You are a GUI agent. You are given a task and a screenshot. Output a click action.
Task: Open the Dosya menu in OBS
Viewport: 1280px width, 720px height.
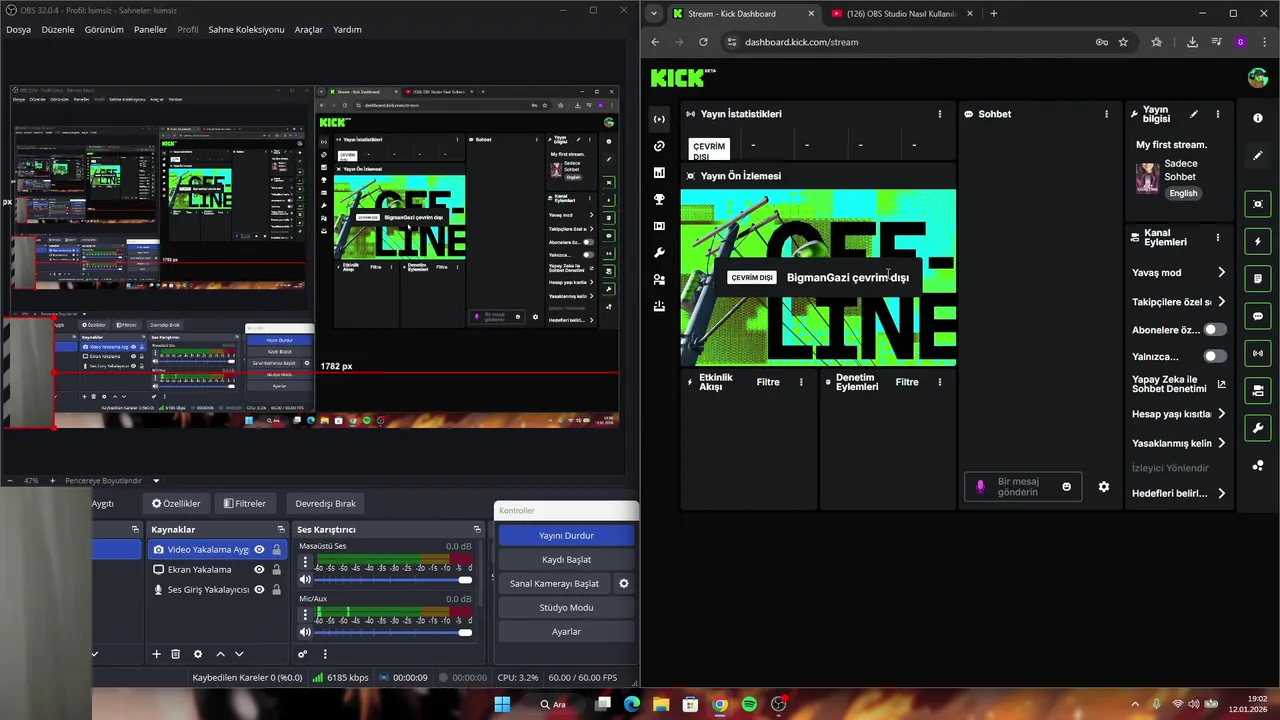coord(18,30)
